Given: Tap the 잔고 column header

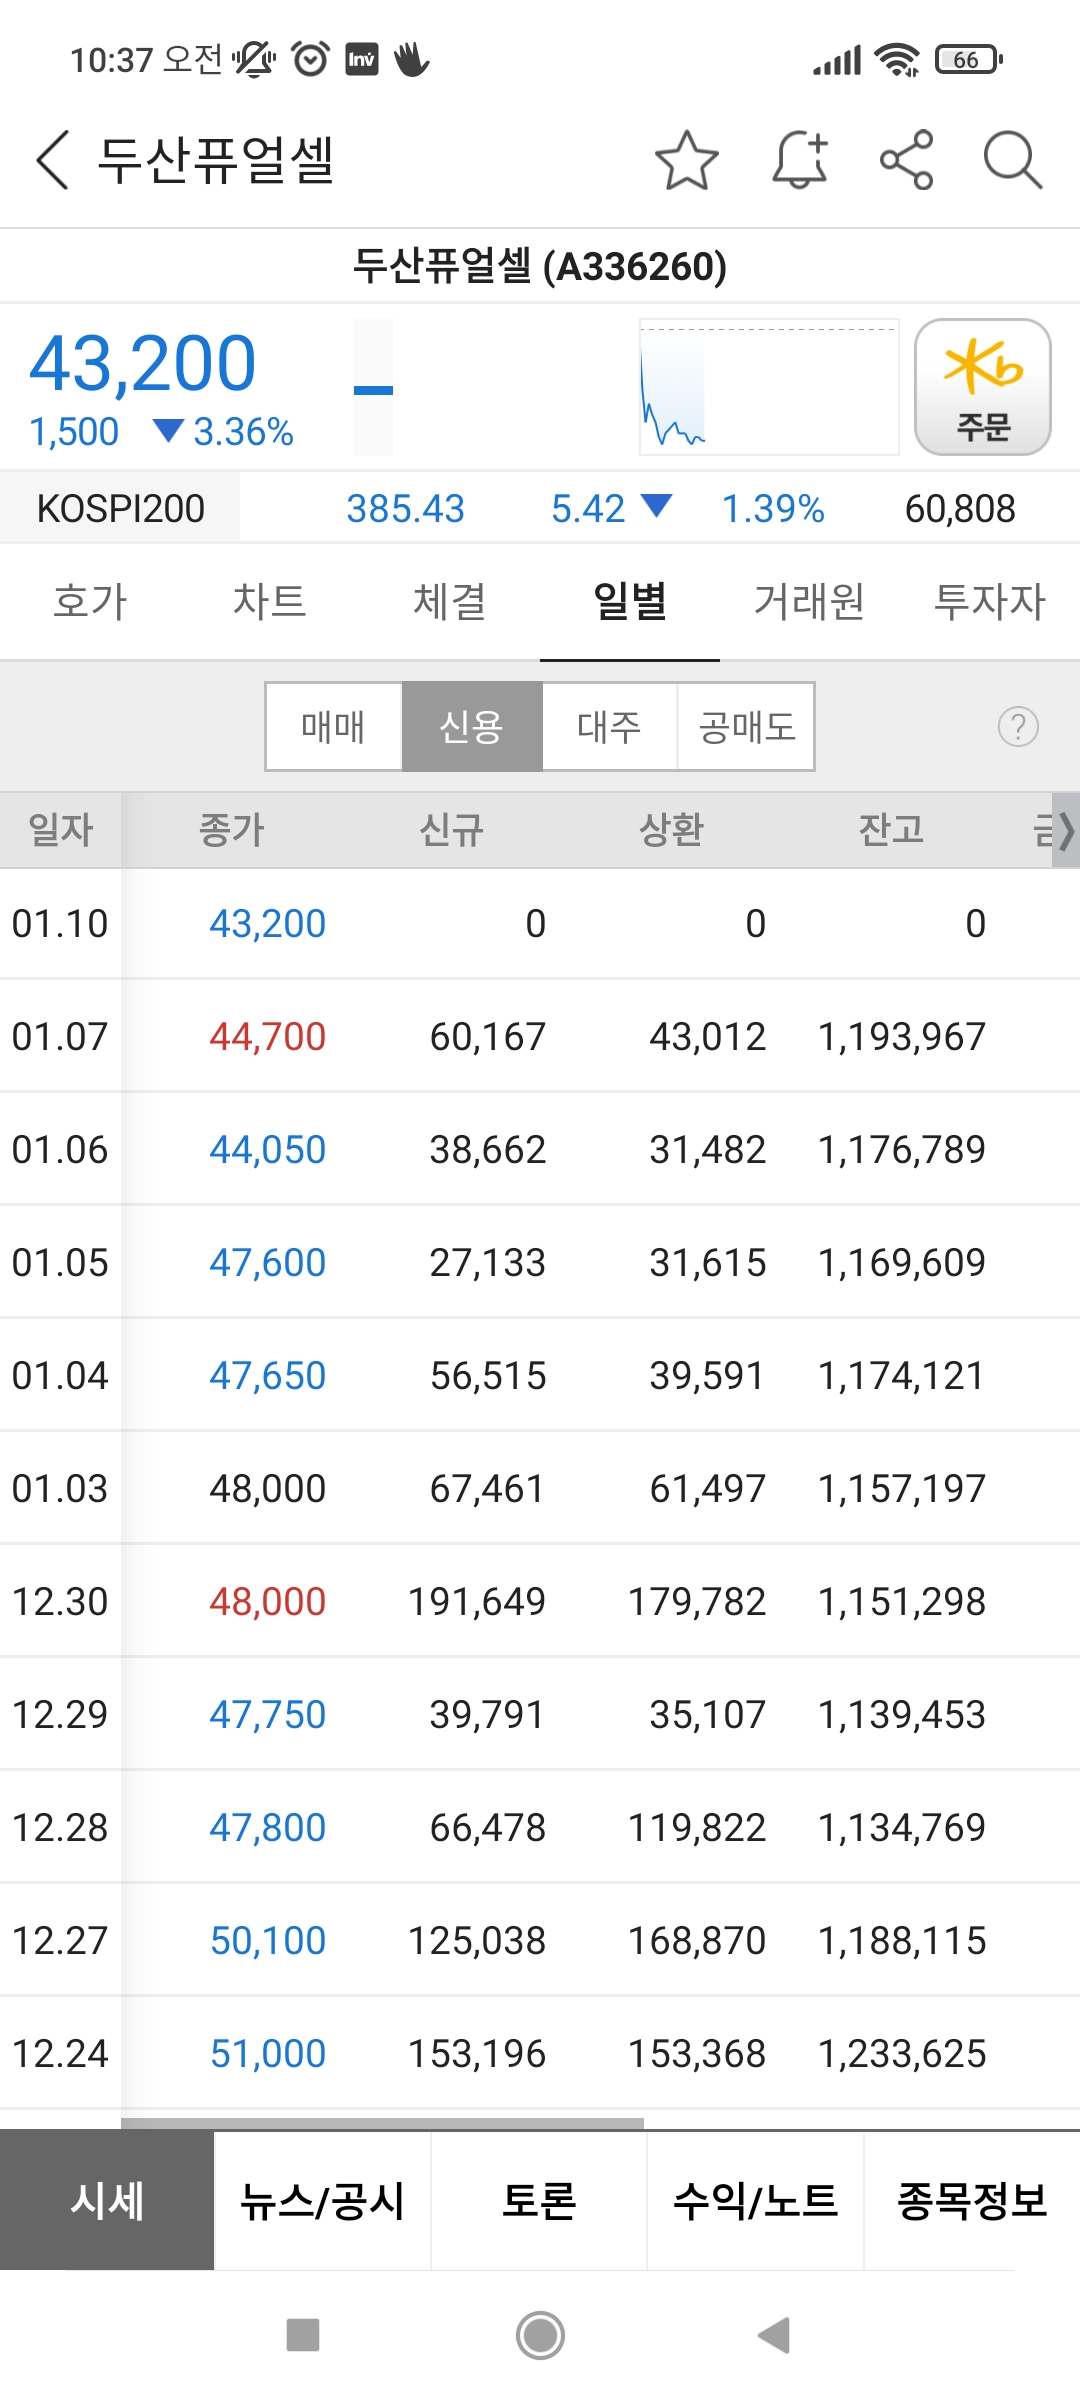Looking at the screenshot, I should (x=892, y=830).
